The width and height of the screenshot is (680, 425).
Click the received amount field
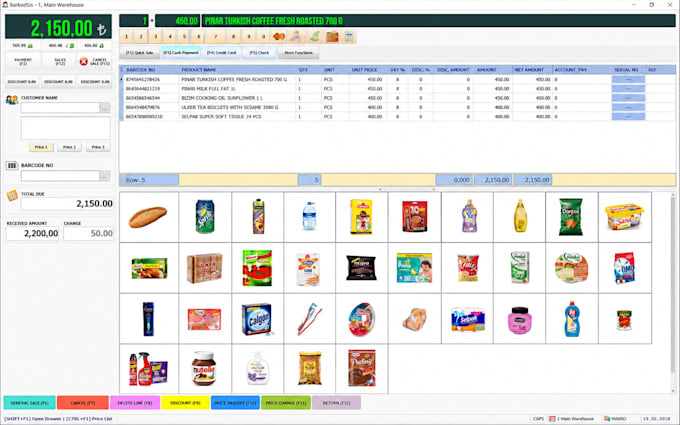point(33,233)
